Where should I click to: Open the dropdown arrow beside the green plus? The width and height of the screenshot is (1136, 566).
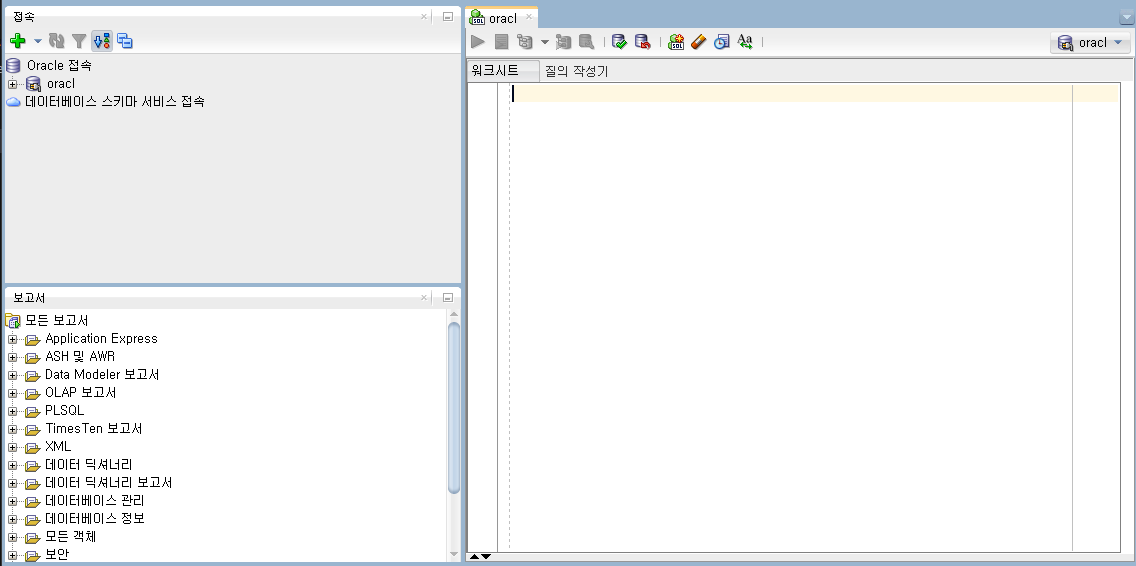(x=38, y=41)
